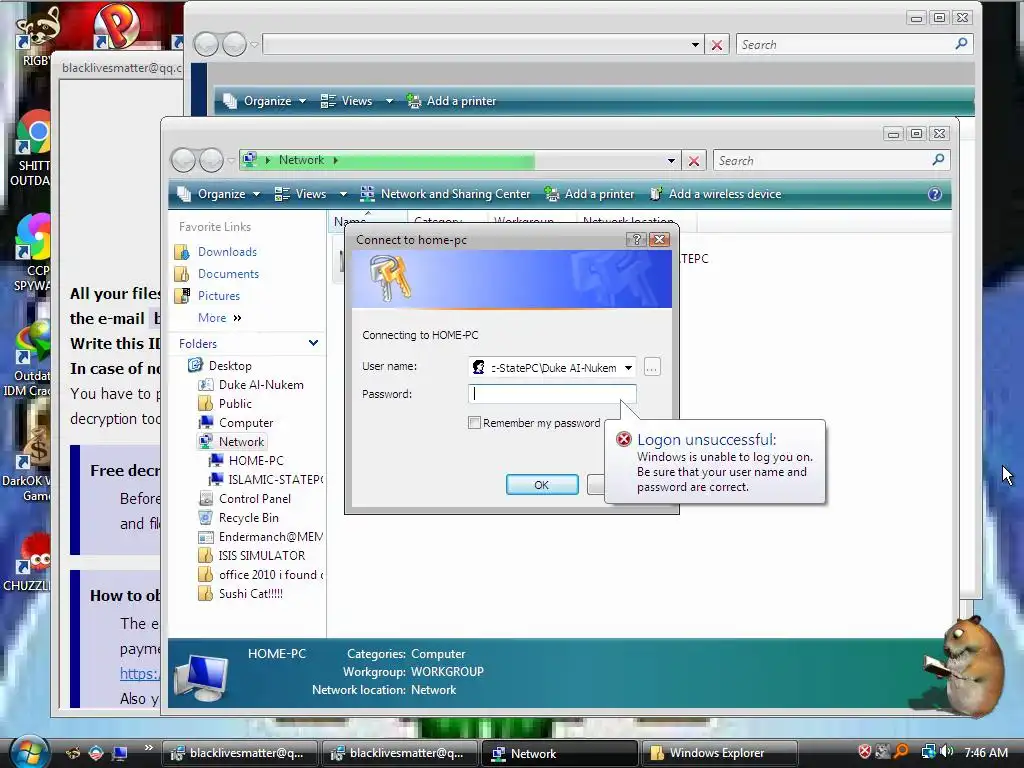Click the Windows Start orb
The height and width of the screenshot is (768, 1024).
29,752
